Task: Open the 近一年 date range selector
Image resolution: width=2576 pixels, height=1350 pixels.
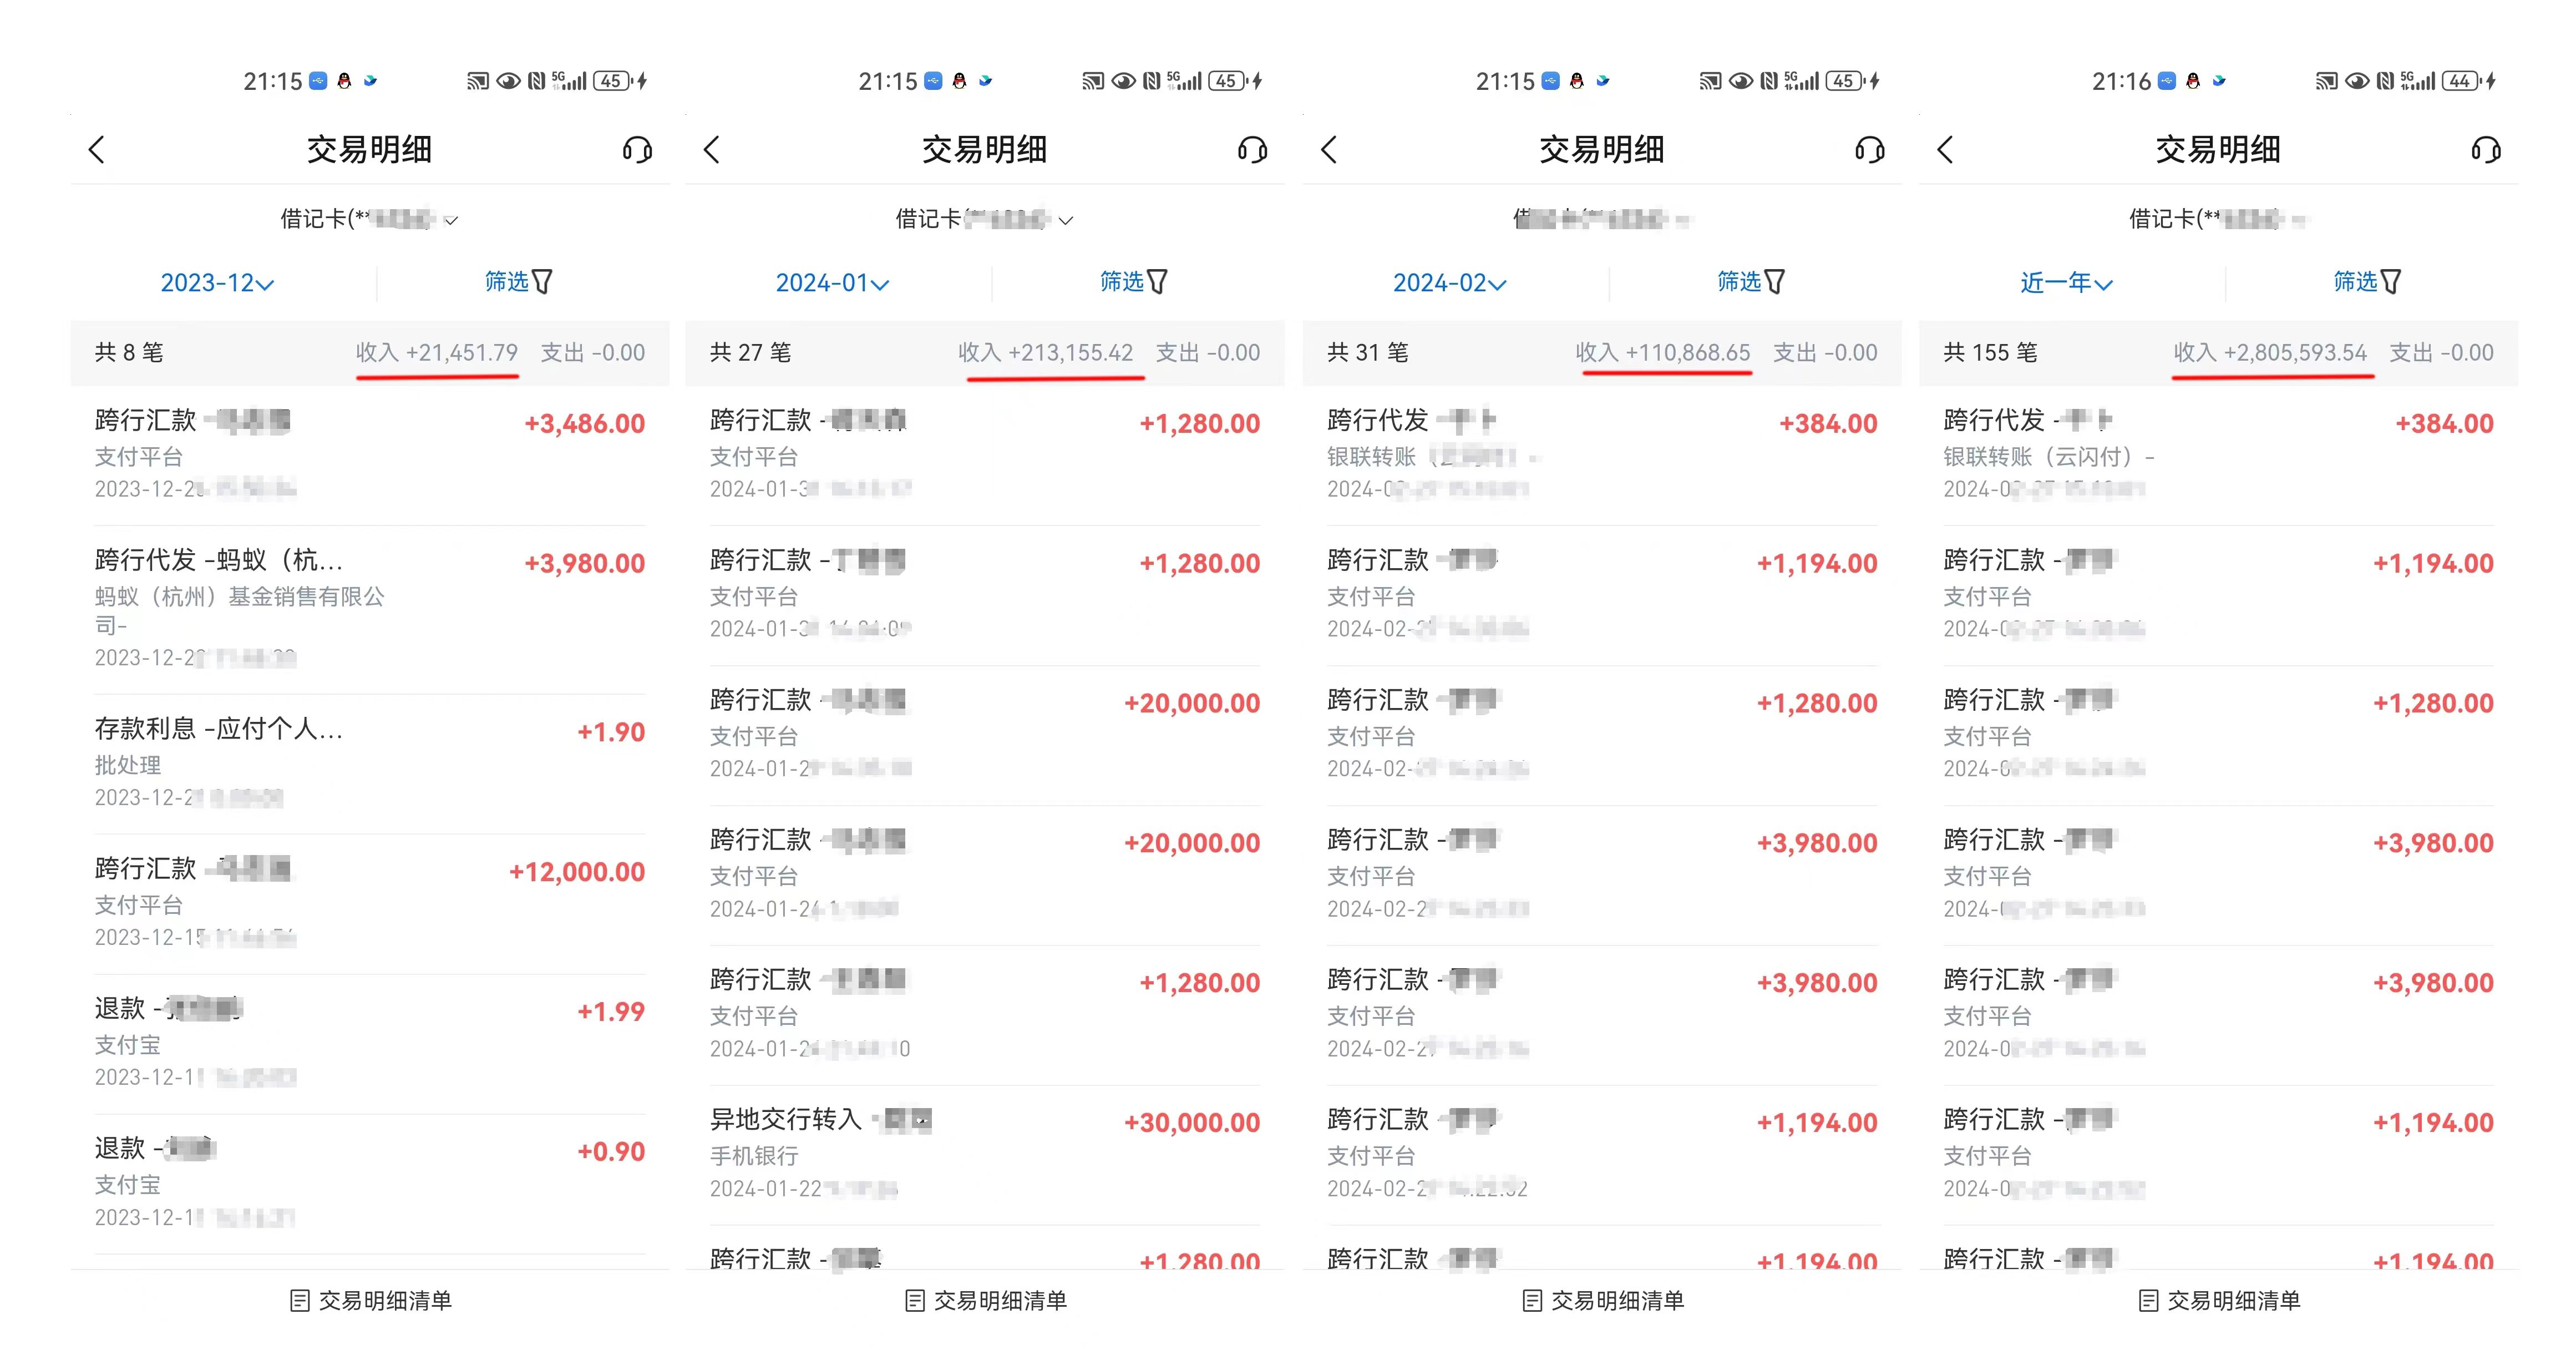Action: [x=2066, y=283]
